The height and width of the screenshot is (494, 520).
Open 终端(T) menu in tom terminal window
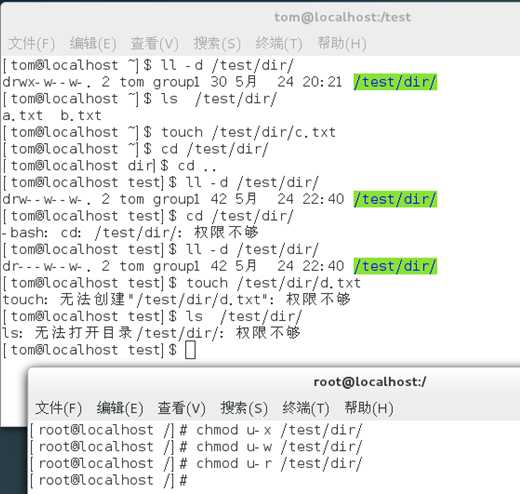[x=279, y=43]
